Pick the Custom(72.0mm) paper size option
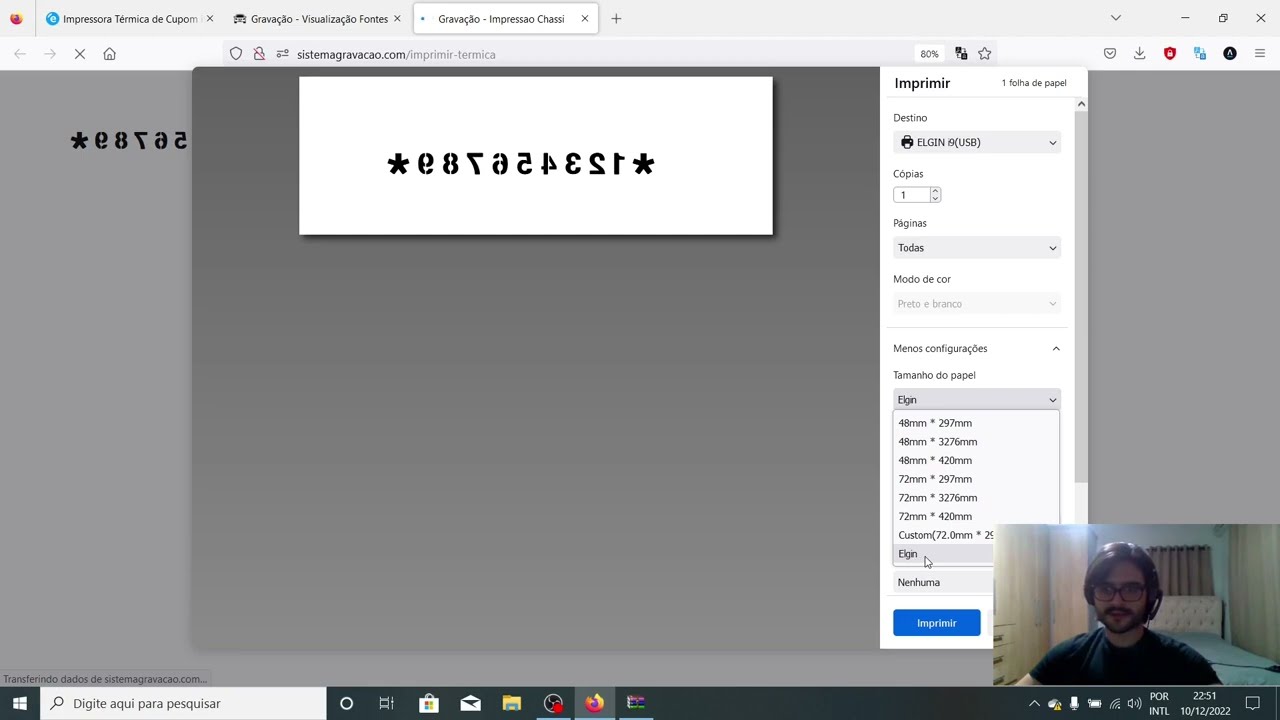Screen dimensions: 1280x720 click(945, 535)
